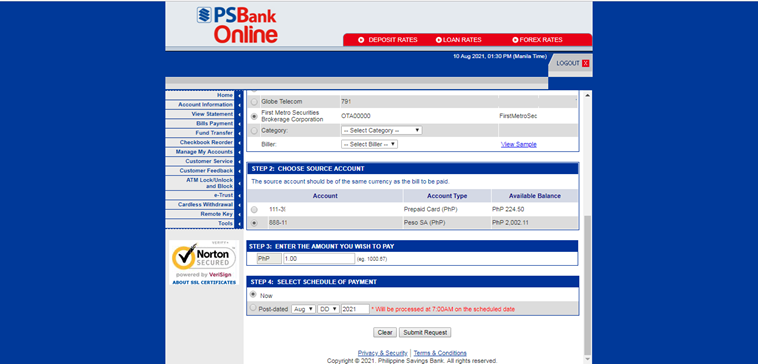Open the View Sample link
The image size is (758, 364).
[x=519, y=145]
